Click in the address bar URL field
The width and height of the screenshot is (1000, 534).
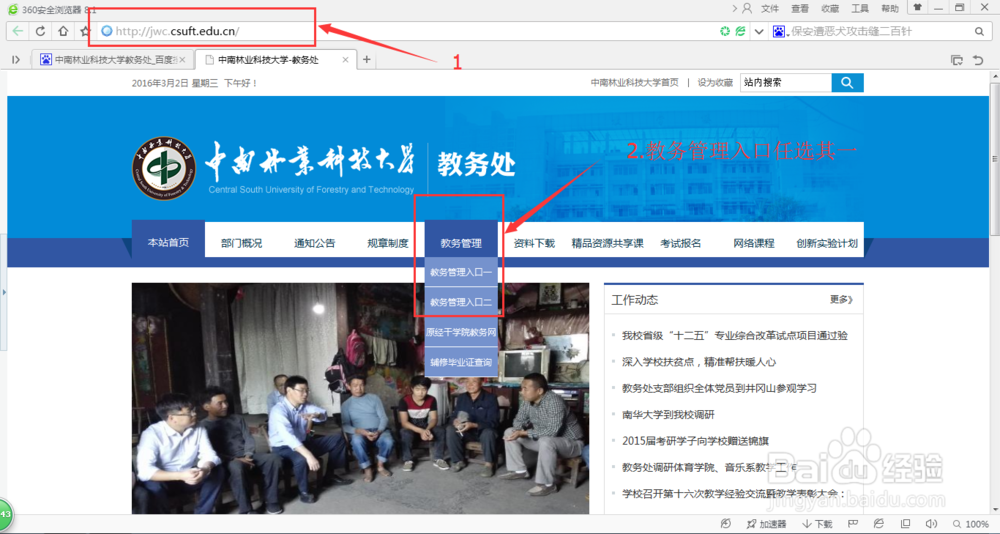(408, 31)
